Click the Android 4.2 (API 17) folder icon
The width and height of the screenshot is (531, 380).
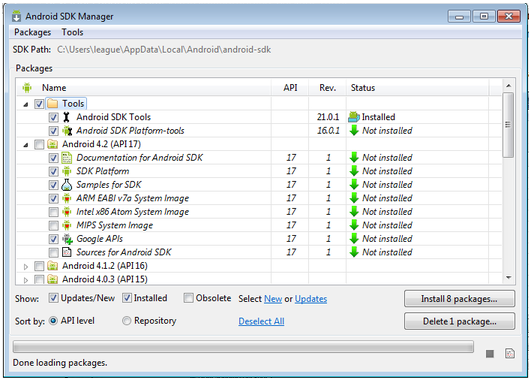point(52,144)
